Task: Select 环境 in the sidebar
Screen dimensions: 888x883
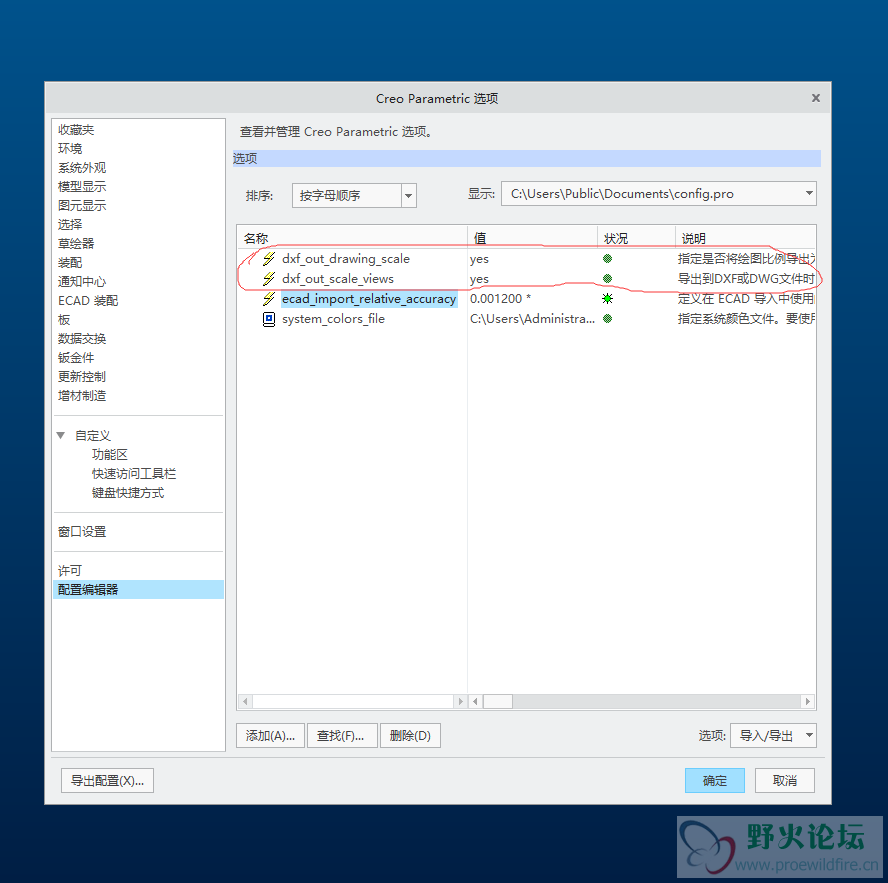Action: tap(70, 148)
